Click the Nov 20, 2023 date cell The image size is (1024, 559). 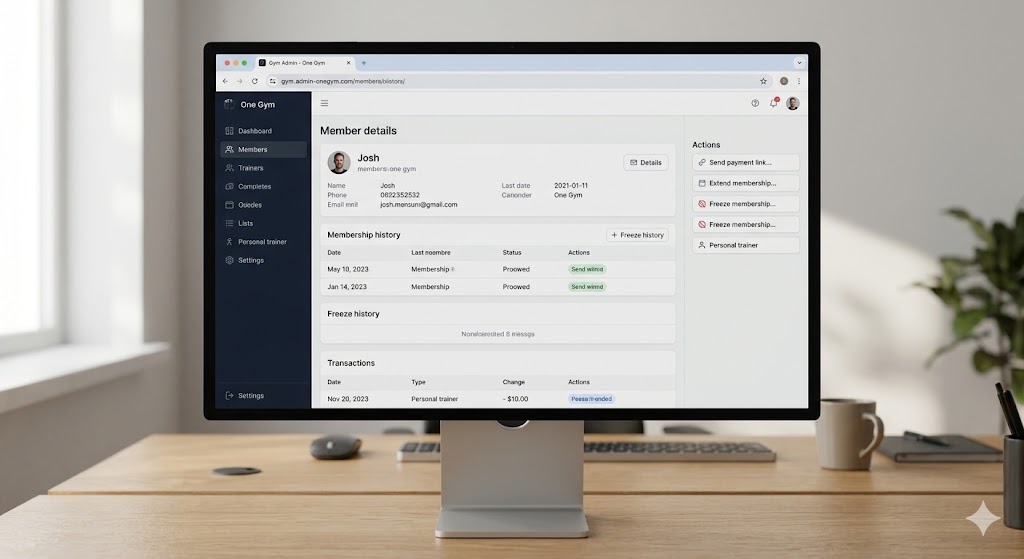coord(347,399)
